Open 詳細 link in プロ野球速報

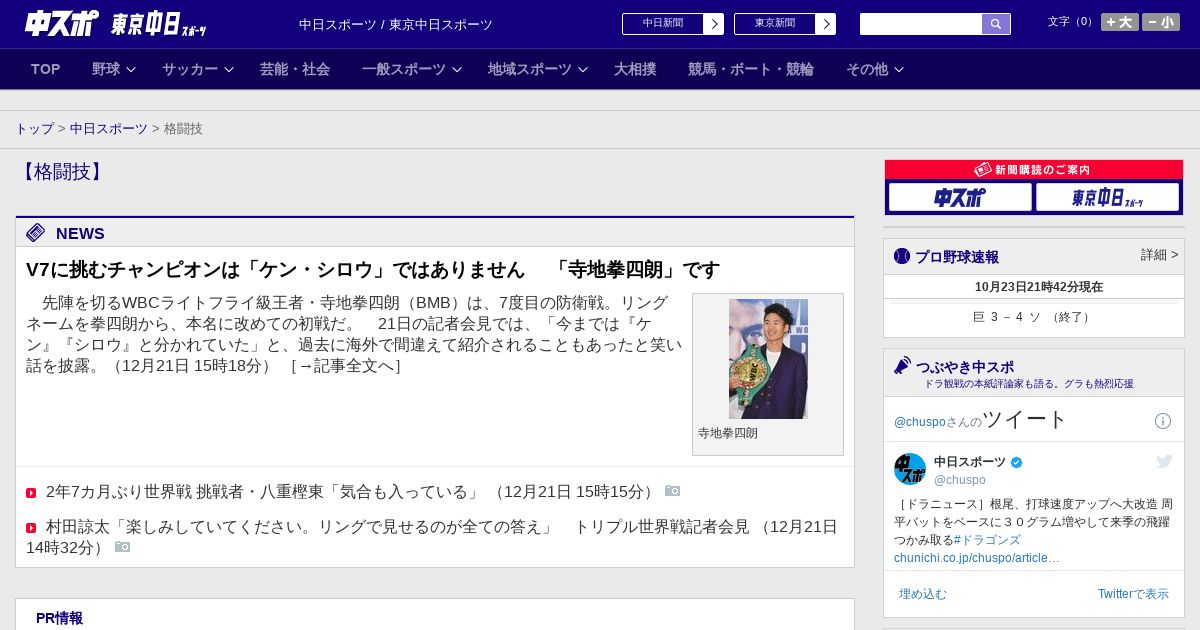pyautogui.click(x=1160, y=255)
